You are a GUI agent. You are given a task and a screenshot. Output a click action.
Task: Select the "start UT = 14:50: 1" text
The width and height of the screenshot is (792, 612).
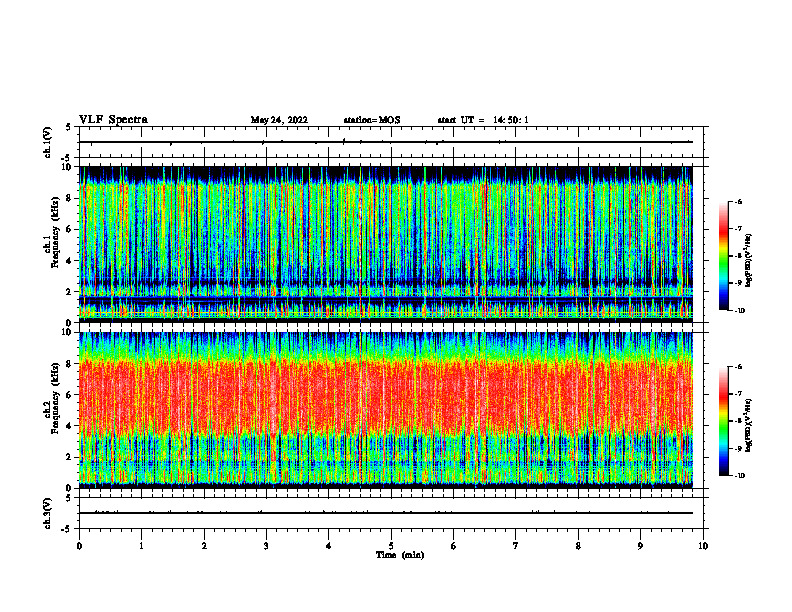coord(483,120)
